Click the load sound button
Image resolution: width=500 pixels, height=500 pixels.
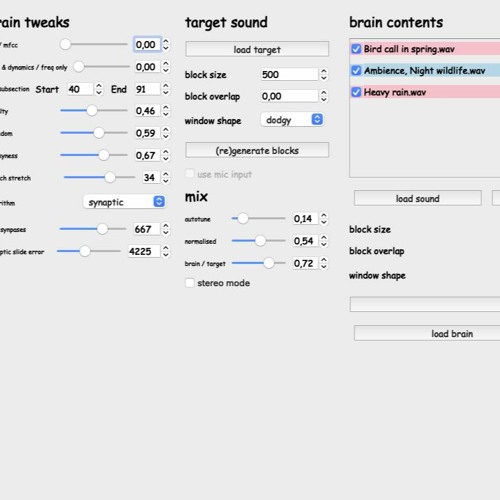coord(418,199)
